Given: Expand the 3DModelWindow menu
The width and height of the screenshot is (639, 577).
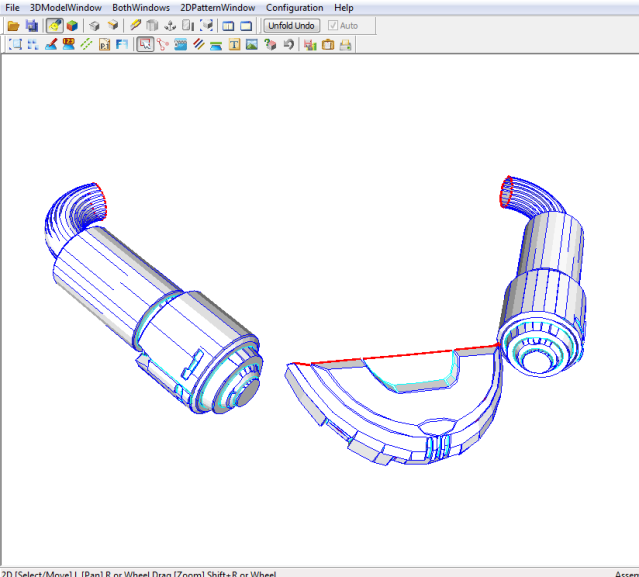Looking at the screenshot, I should (x=66, y=7).
